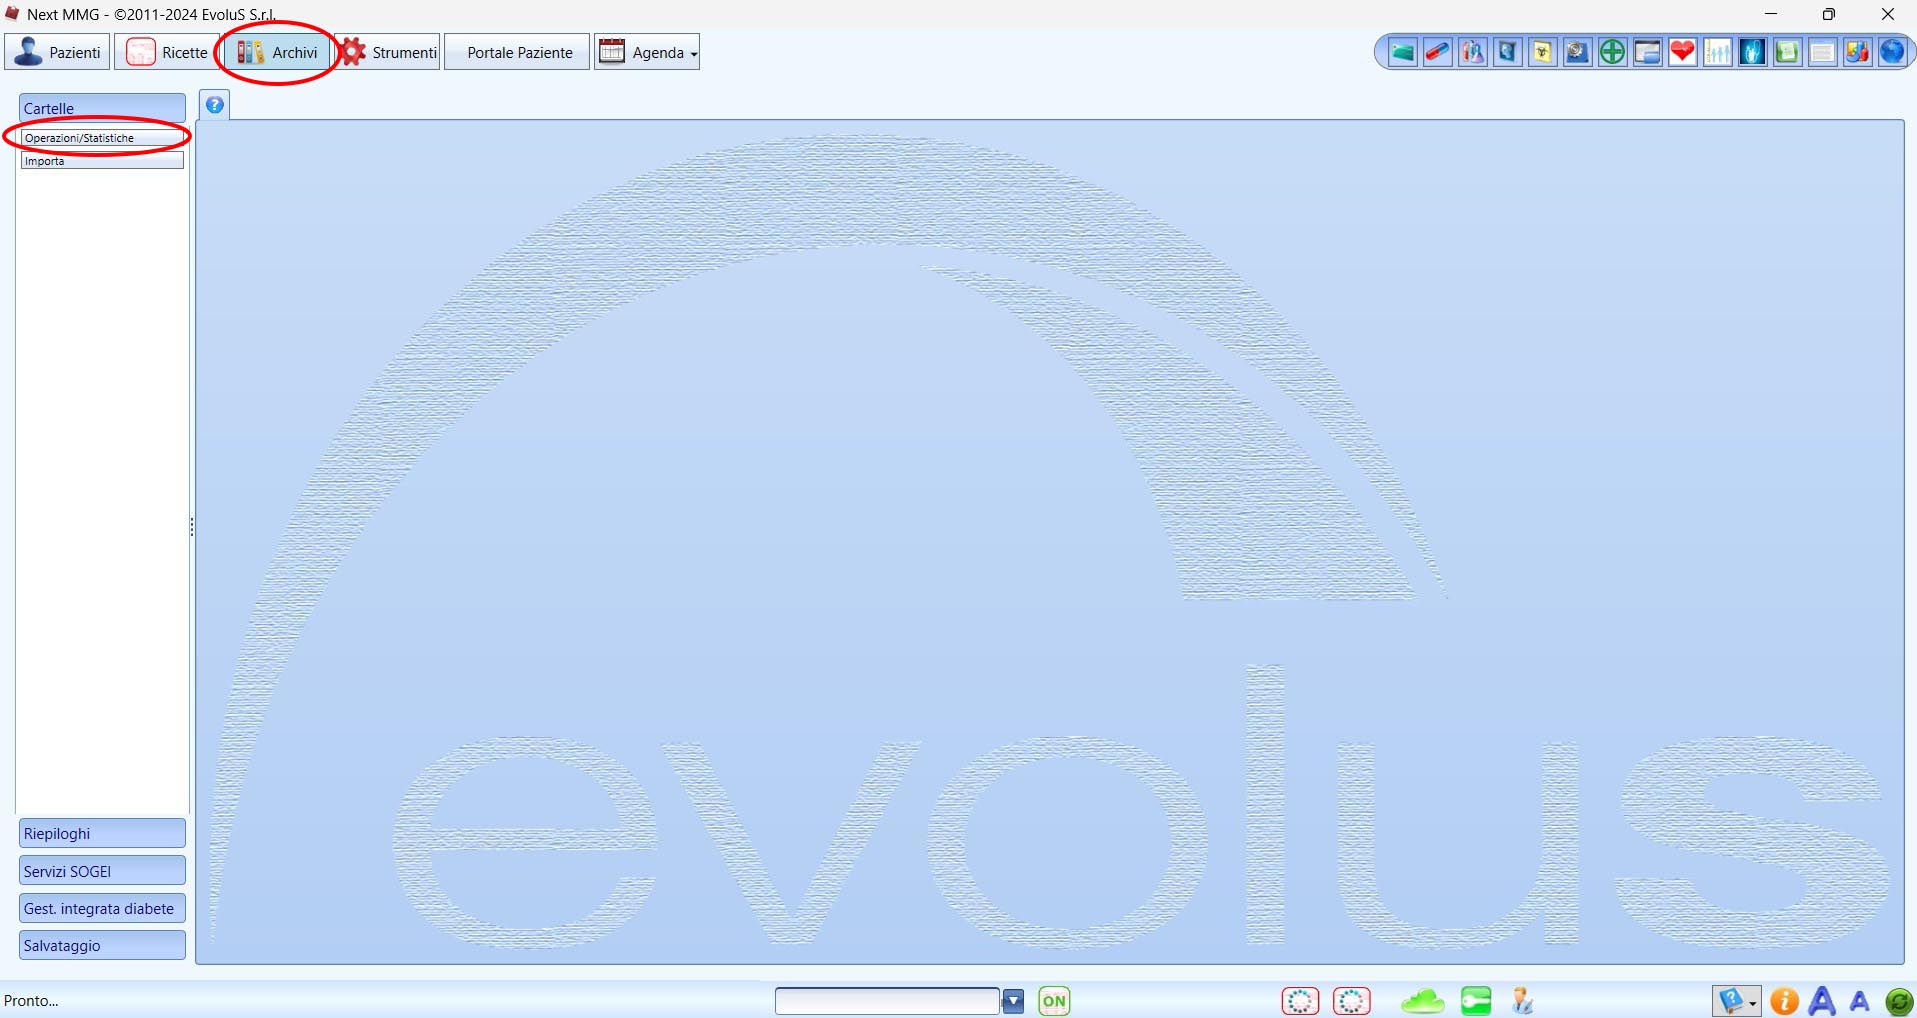Click the green refresh icon

point(1899,1001)
